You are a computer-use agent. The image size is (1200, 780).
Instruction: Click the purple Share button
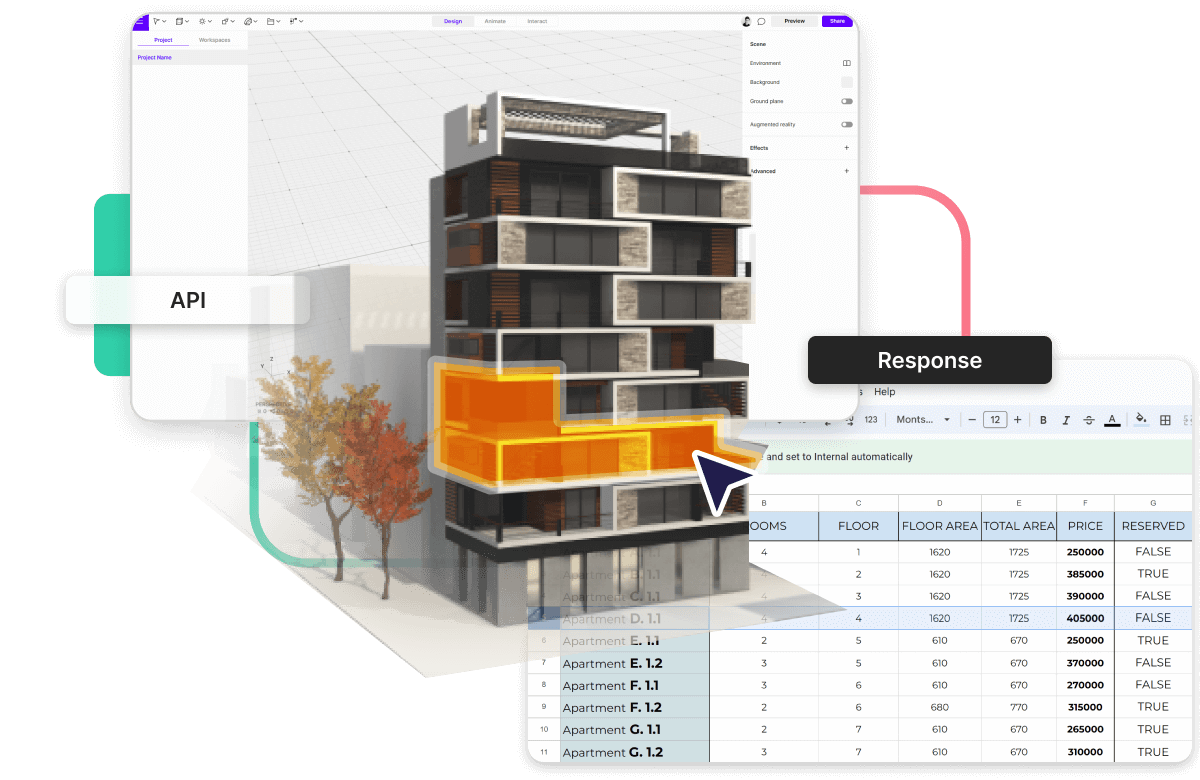coord(836,21)
